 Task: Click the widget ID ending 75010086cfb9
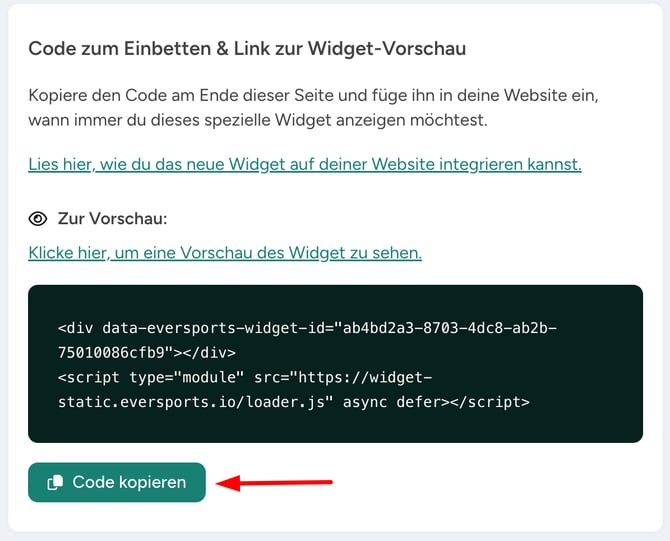coord(120,352)
